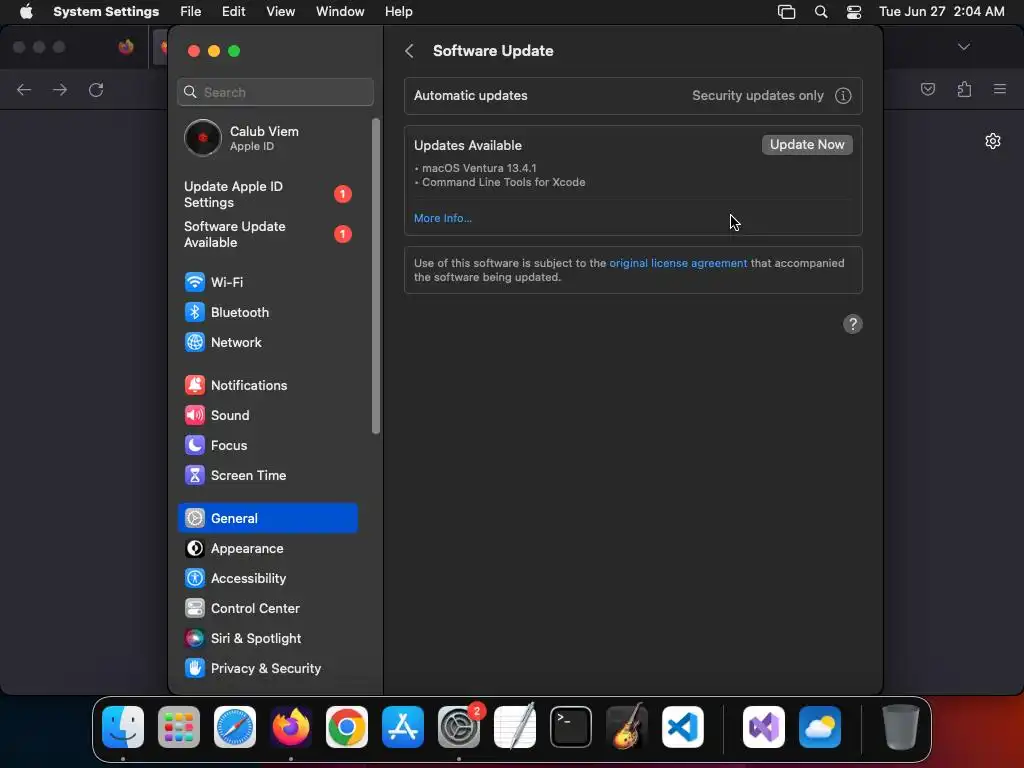
Task: Click the date and time clock
Action: coord(942,12)
